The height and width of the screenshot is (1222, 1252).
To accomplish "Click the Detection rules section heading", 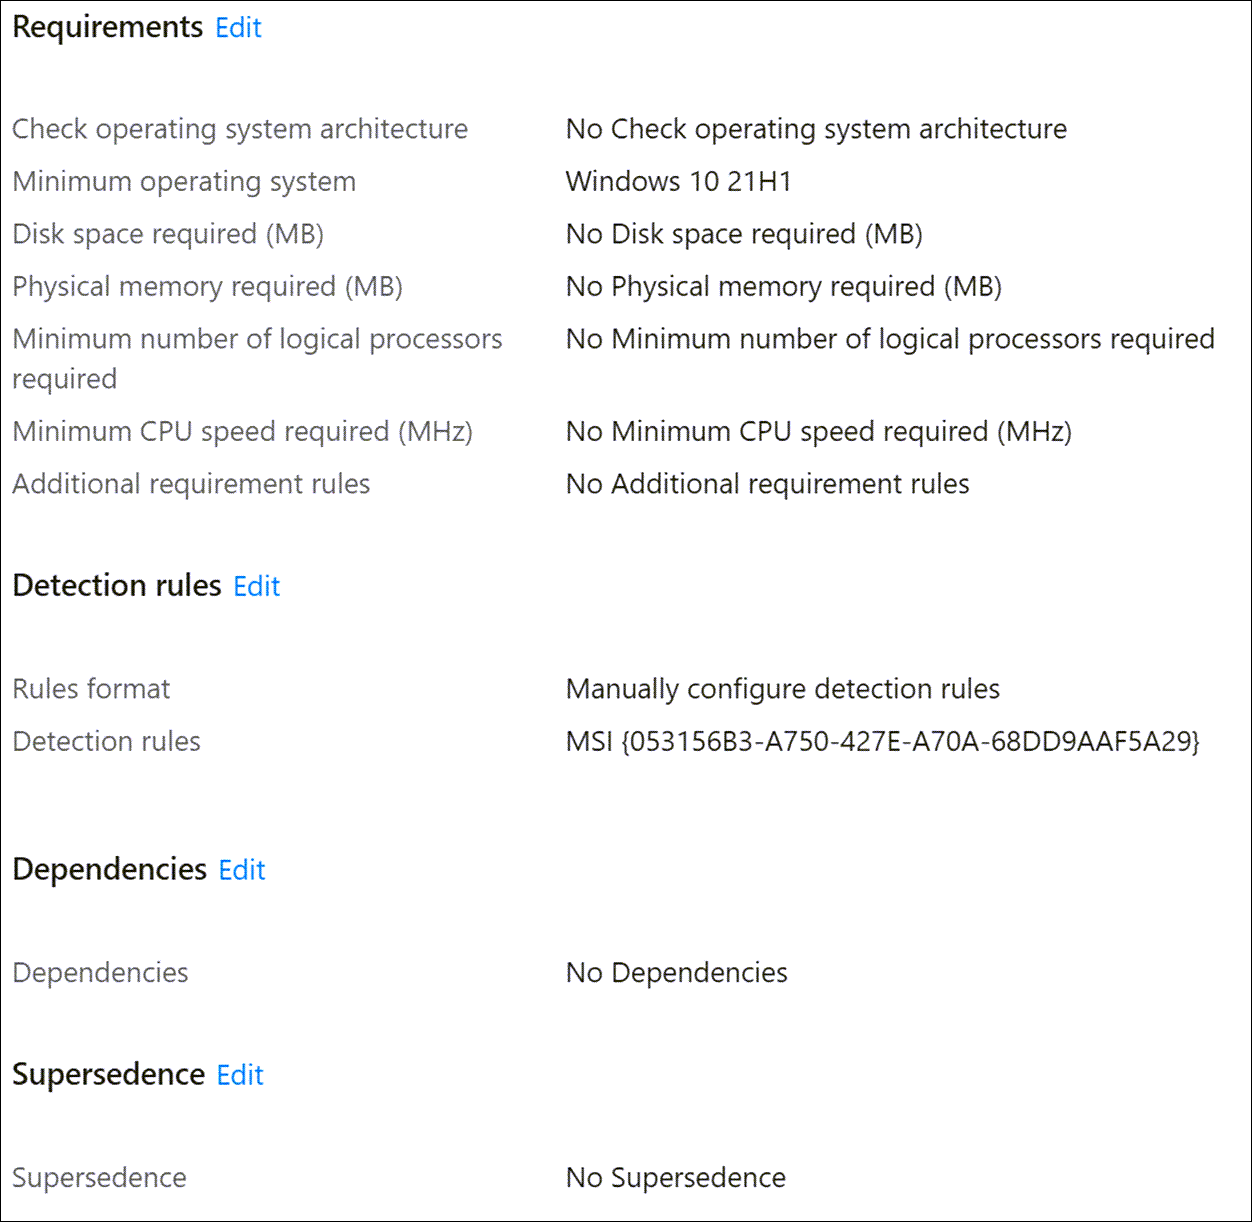I will click(117, 585).
